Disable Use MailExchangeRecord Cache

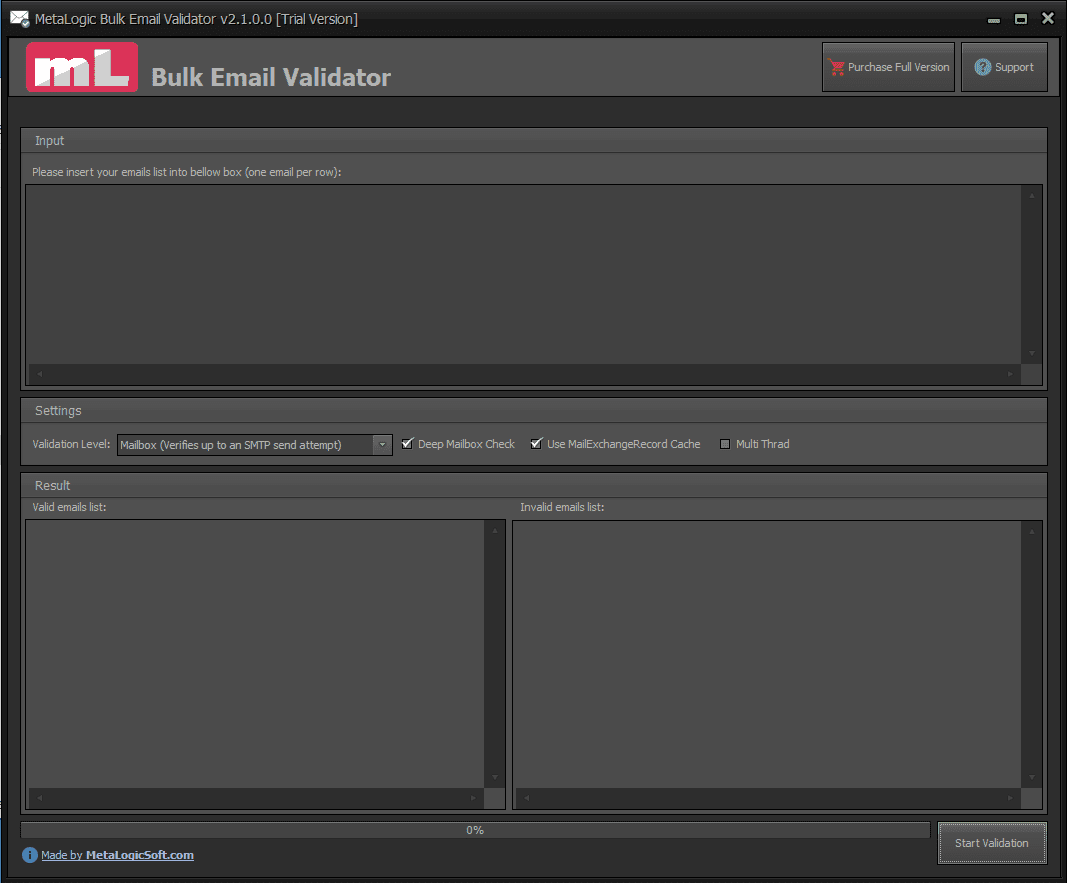(x=536, y=444)
